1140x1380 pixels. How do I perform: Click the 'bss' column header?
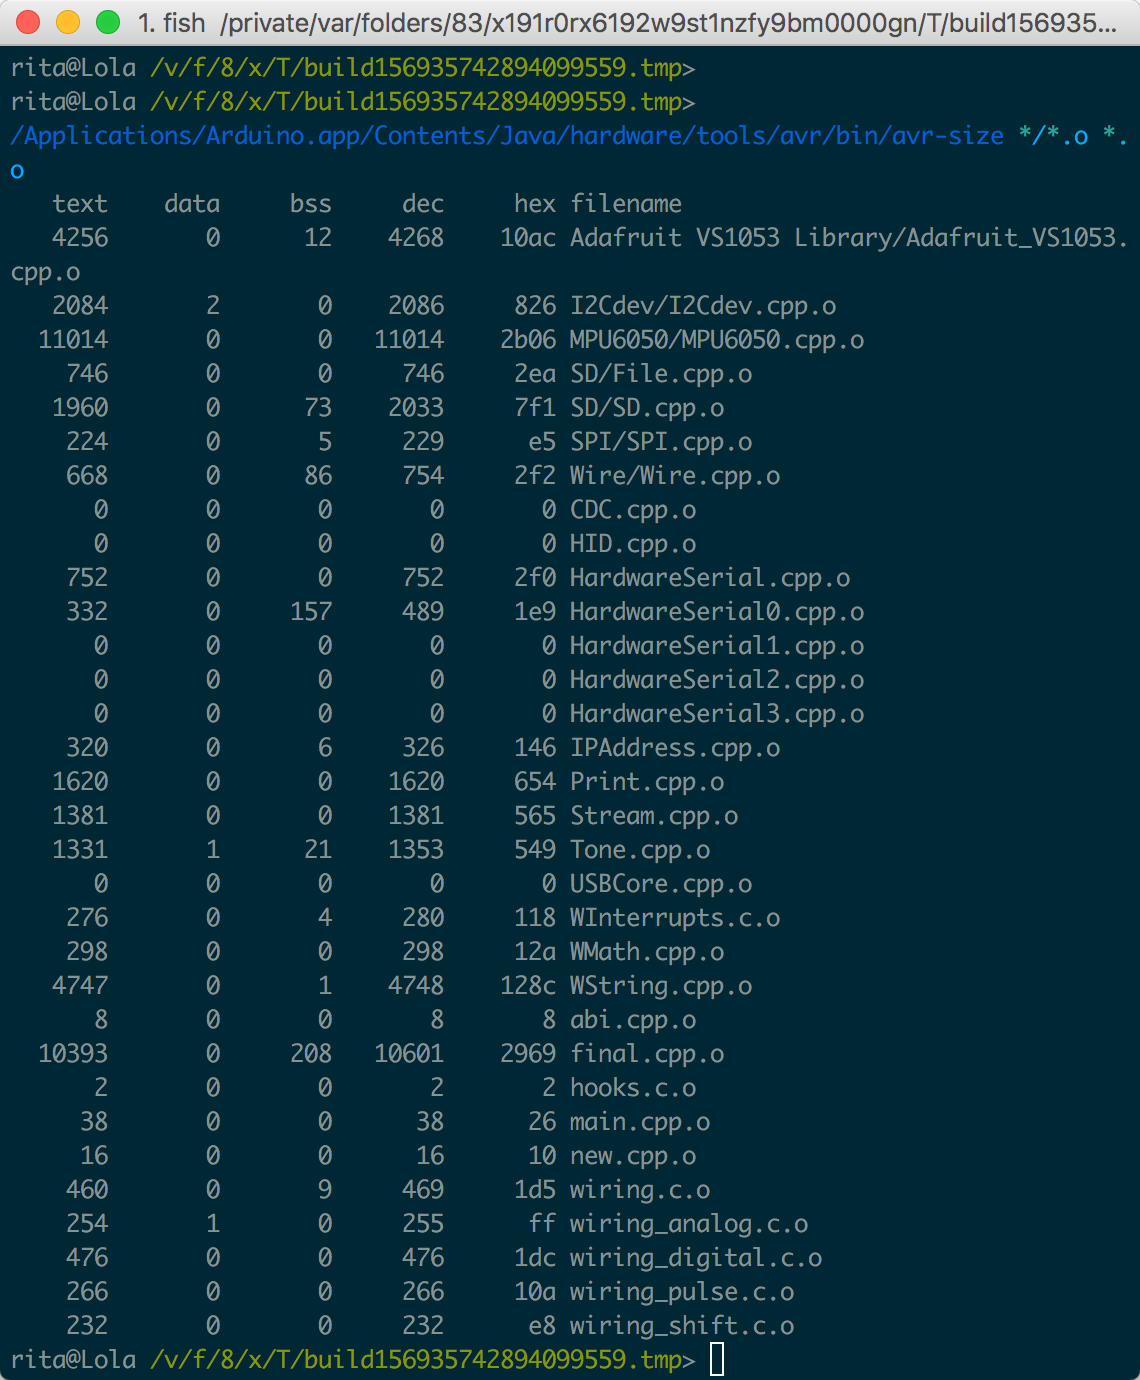pos(311,204)
